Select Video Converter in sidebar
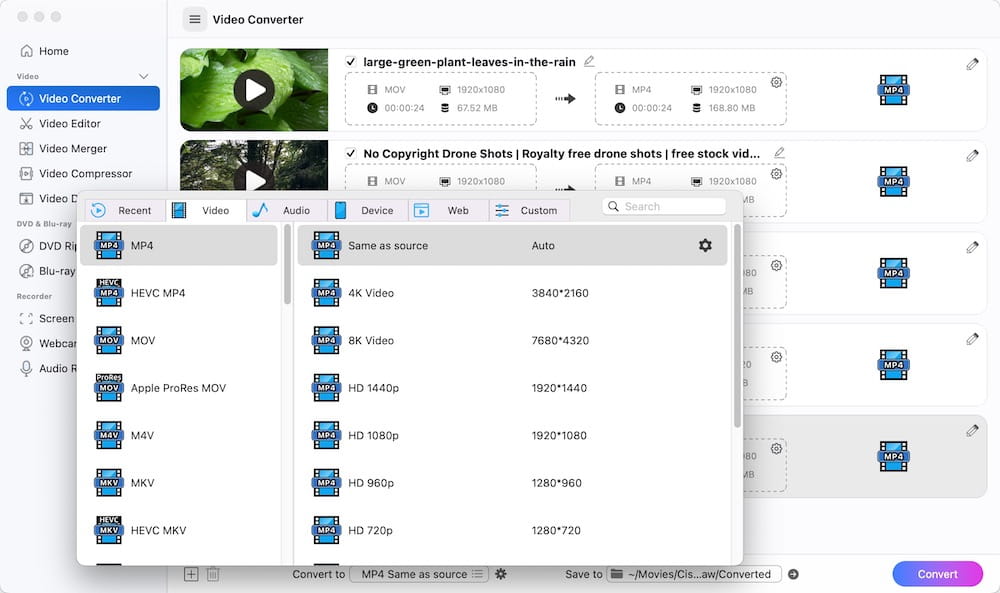This screenshot has height=593, width=1000. click(x=83, y=98)
